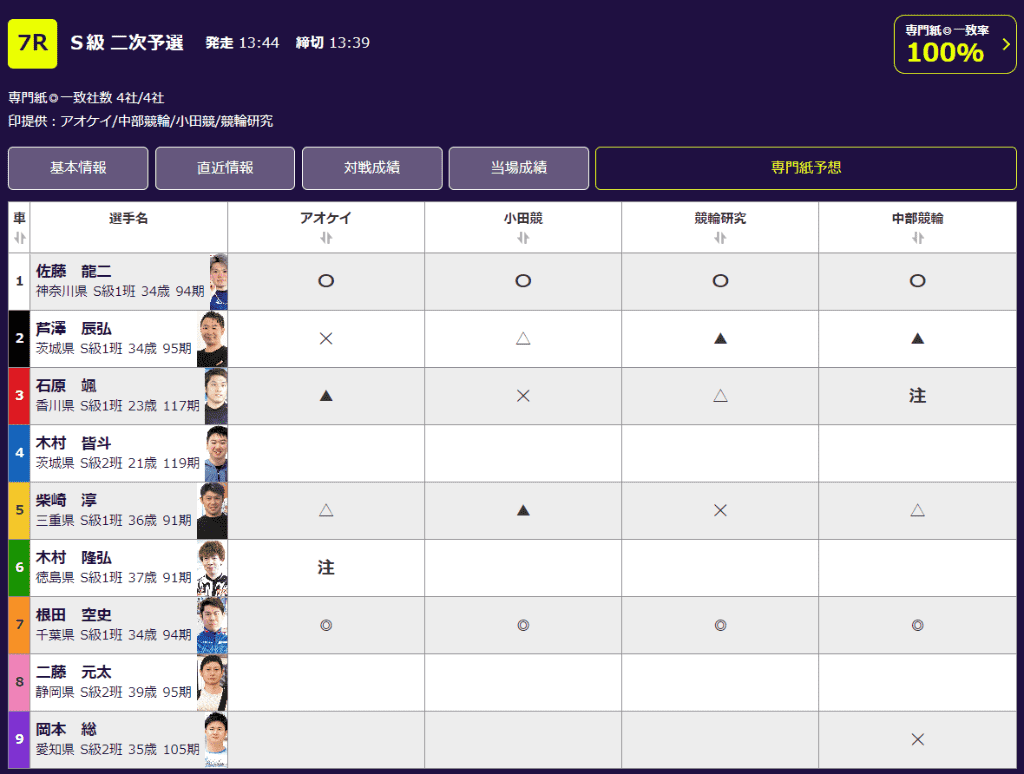
Task: Click the double-circle mark for 根田 in アオケイ
Action: [x=325, y=625]
